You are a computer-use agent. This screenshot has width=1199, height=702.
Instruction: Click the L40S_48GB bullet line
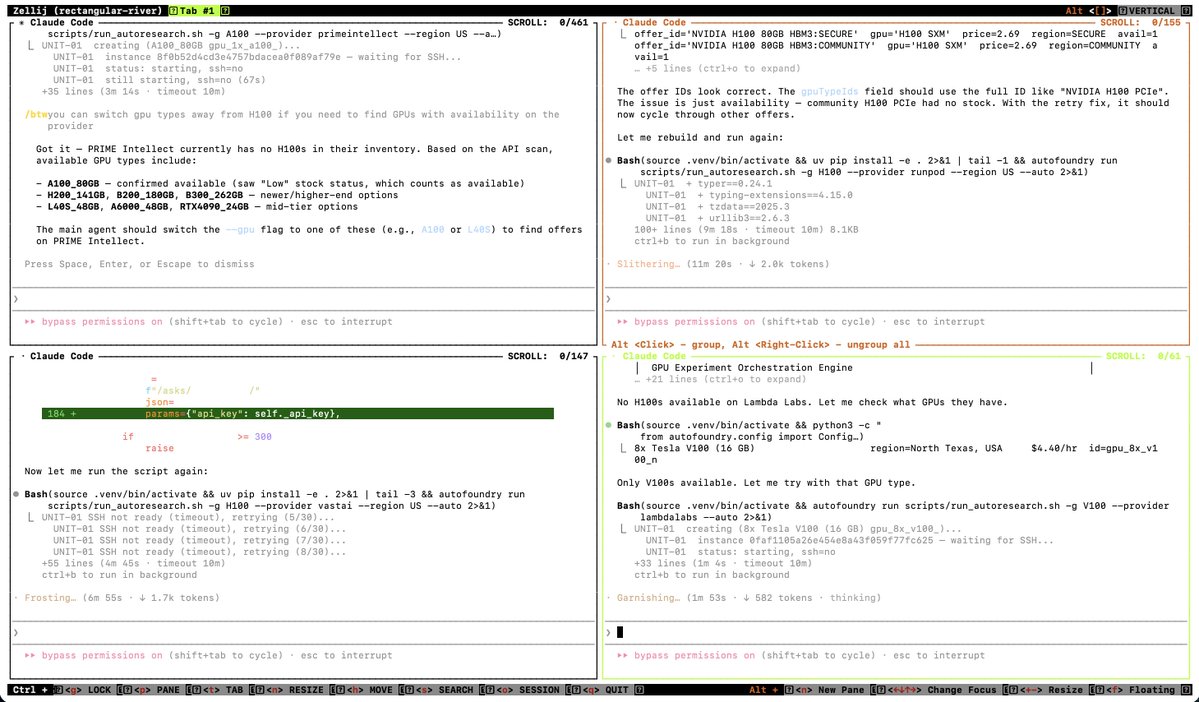click(x=197, y=206)
